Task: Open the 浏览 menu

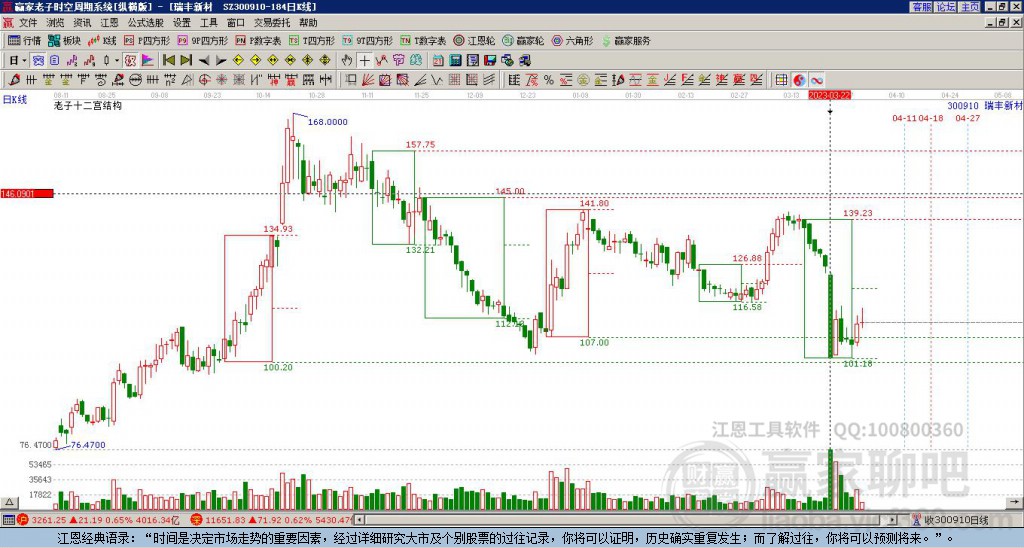Action: point(56,23)
